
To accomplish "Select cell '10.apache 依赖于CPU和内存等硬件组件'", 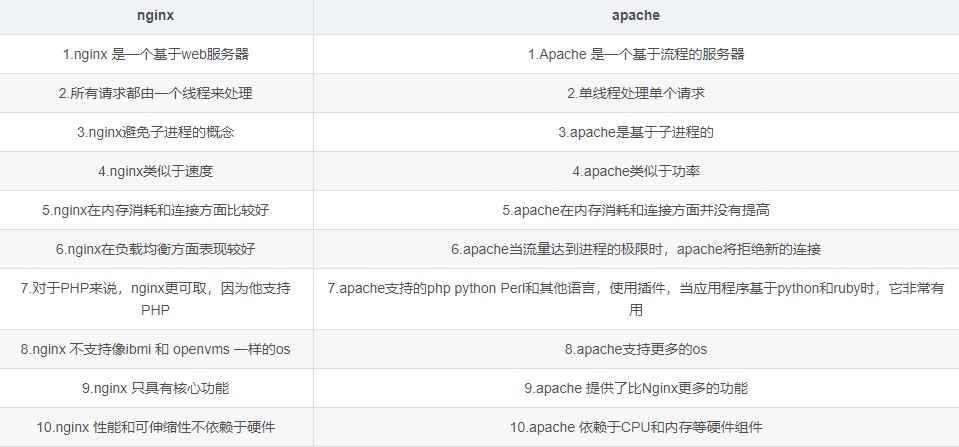I will coord(636,427).
